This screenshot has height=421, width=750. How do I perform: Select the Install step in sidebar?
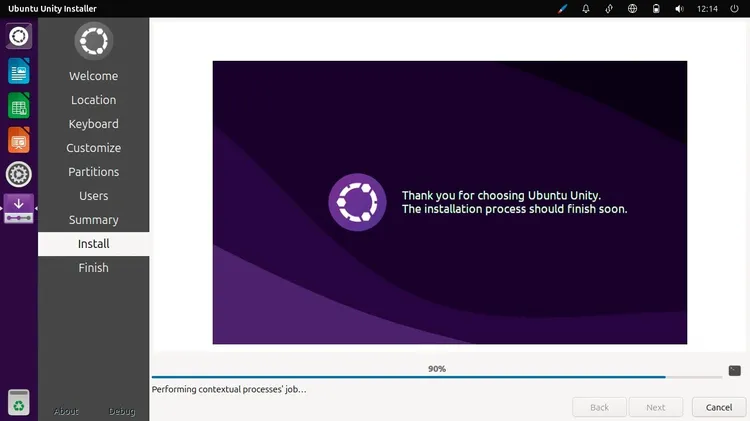pos(93,244)
